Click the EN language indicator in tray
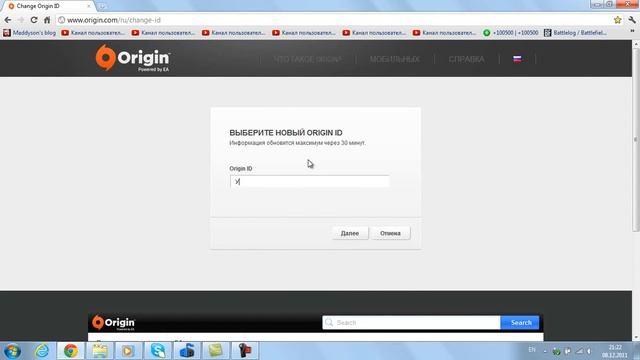Viewport: 640px width, 360px height. (x=532, y=350)
